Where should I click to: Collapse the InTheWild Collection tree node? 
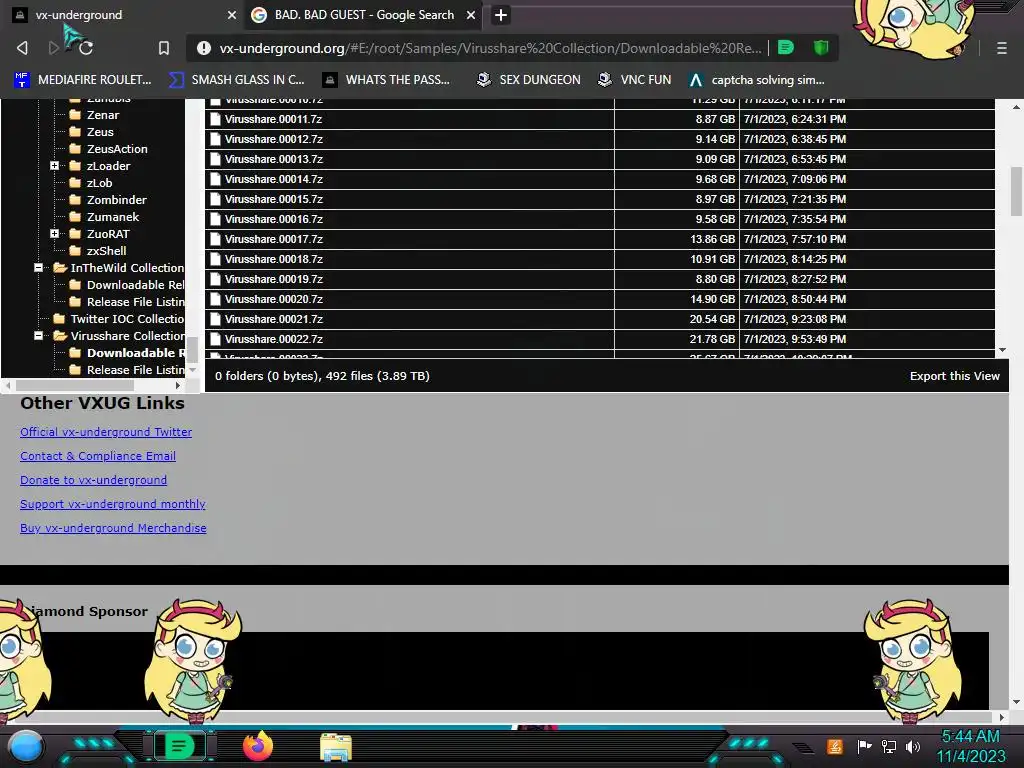coord(39,268)
